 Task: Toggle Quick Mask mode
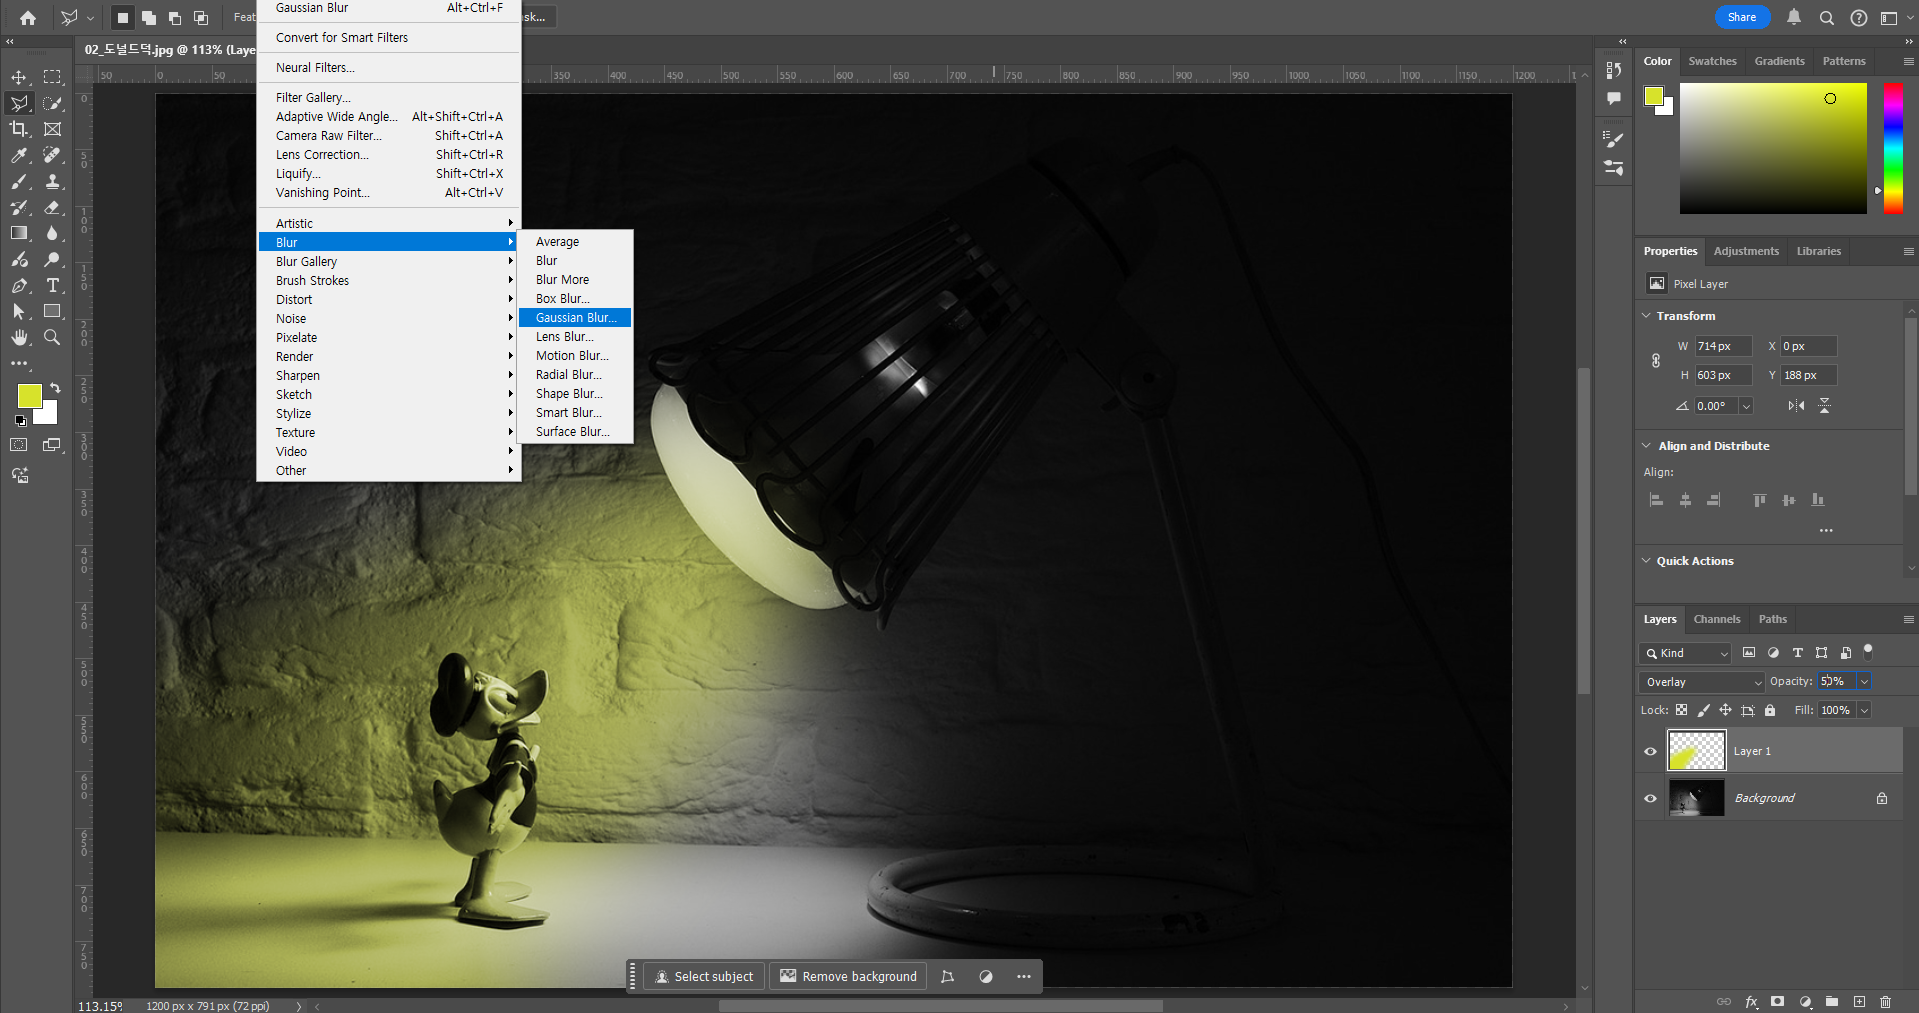click(x=19, y=445)
